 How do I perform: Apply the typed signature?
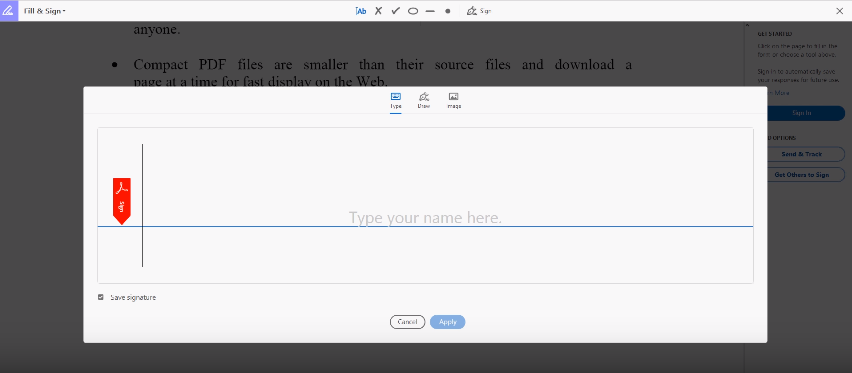[x=448, y=322]
